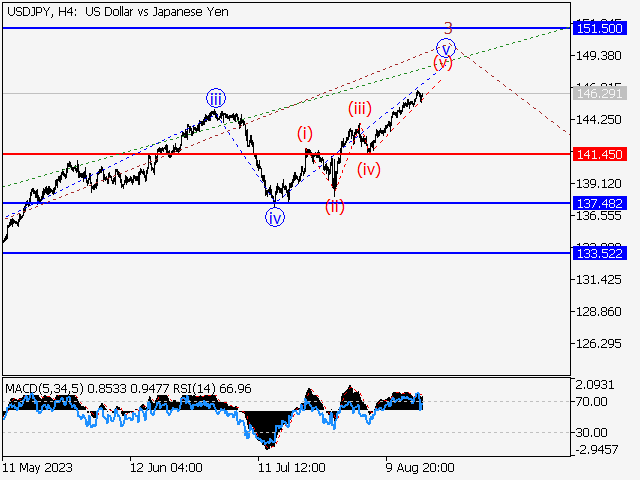
Task: Select the red (iii) wave label
Action: click(360, 109)
